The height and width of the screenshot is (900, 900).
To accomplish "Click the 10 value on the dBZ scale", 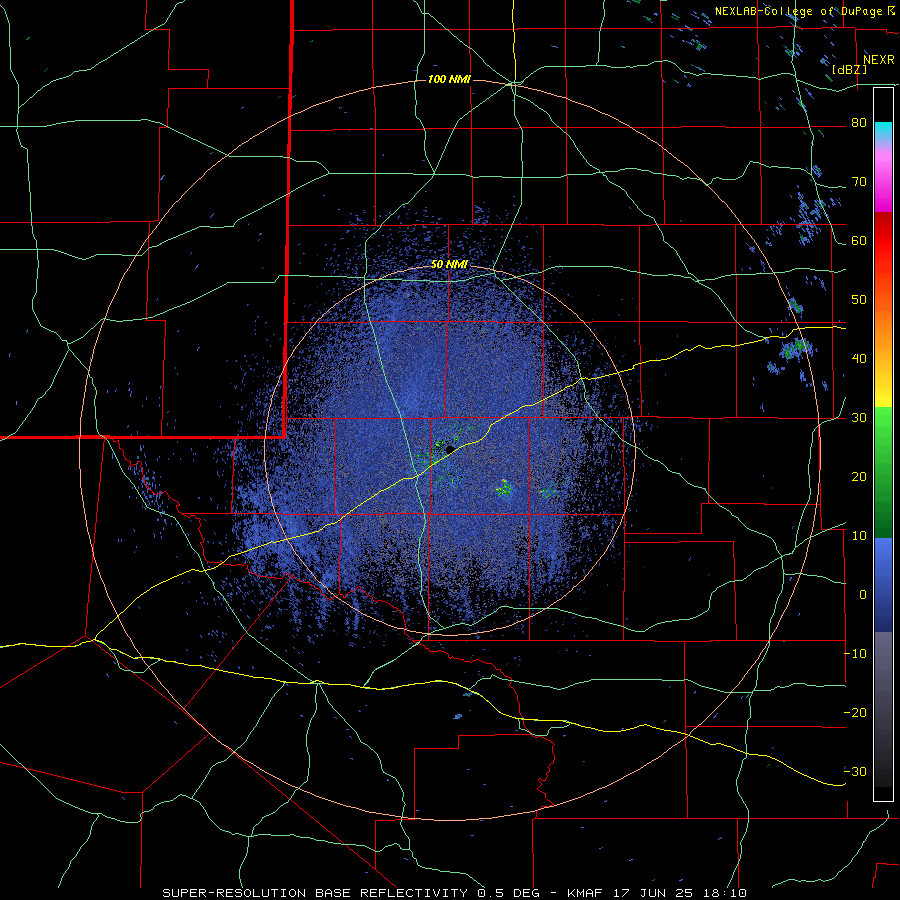I will click(859, 536).
